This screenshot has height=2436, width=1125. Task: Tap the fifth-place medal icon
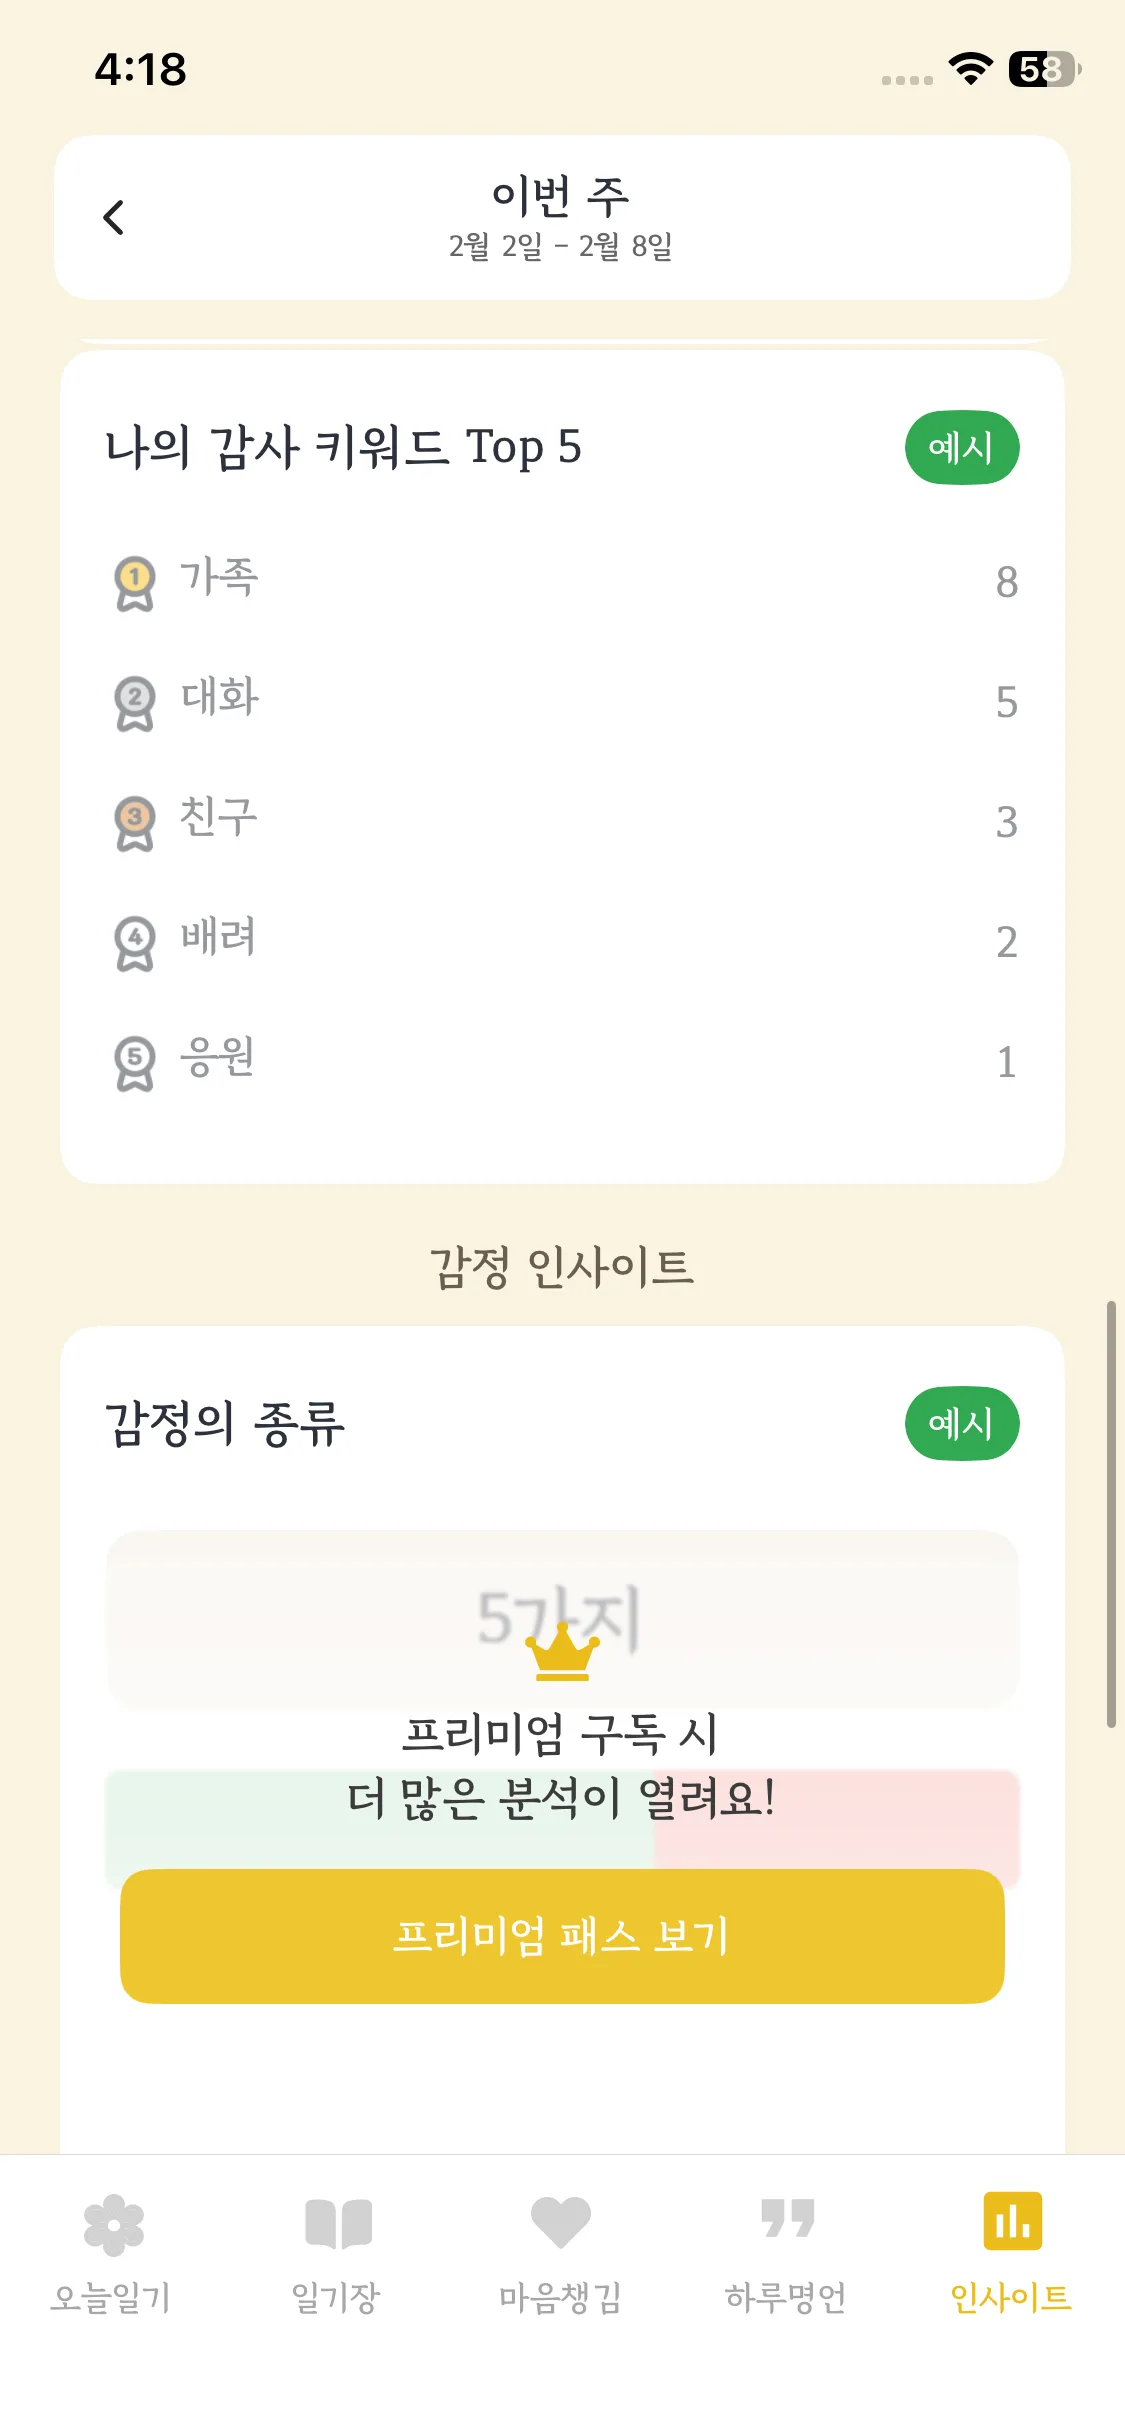point(135,1063)
